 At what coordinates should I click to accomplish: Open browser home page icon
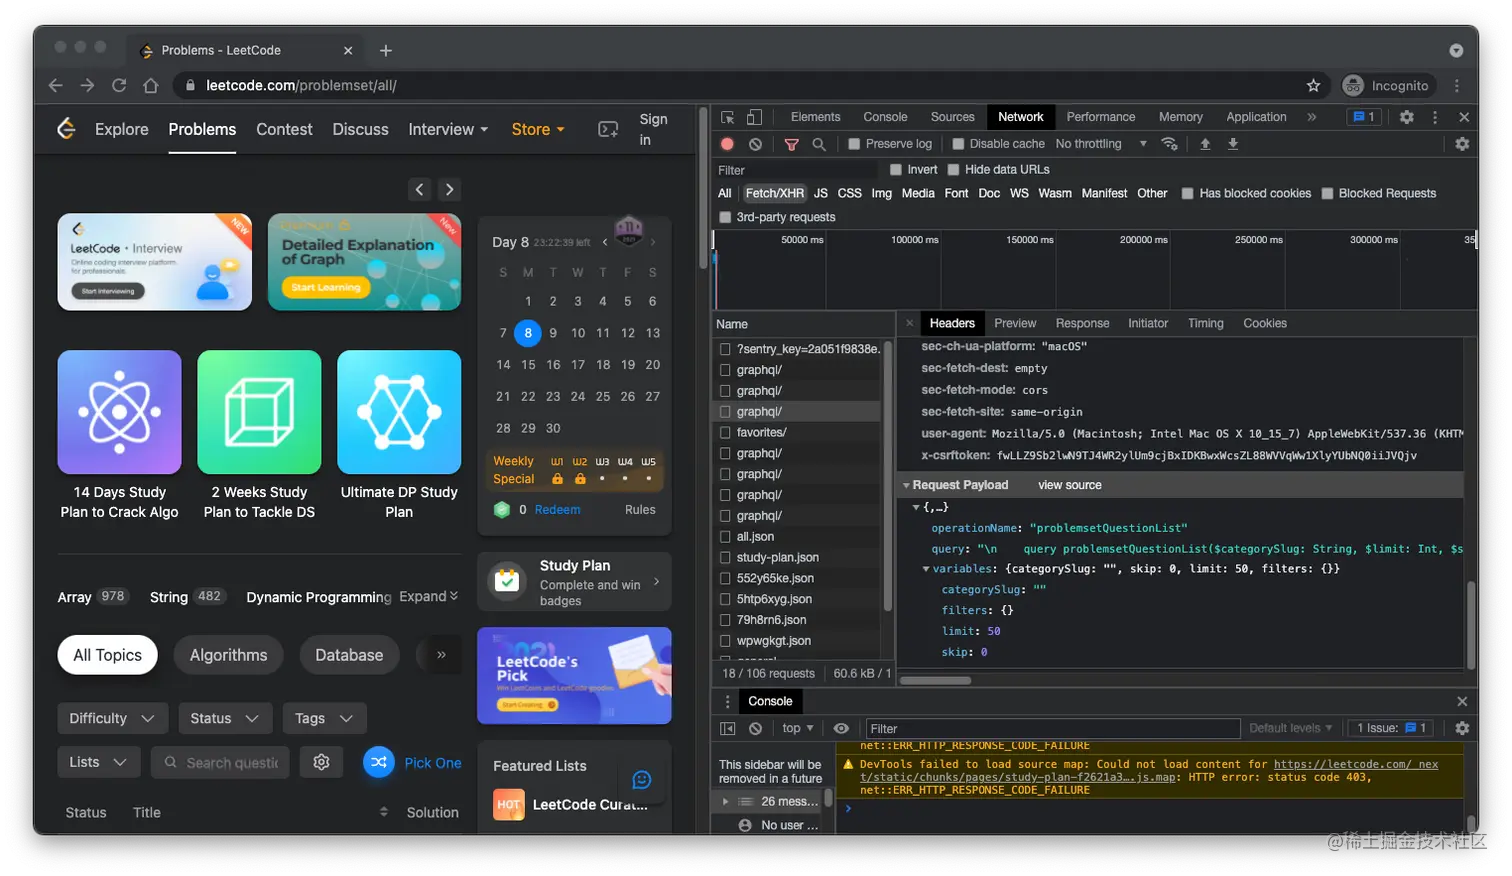point(151,85)
